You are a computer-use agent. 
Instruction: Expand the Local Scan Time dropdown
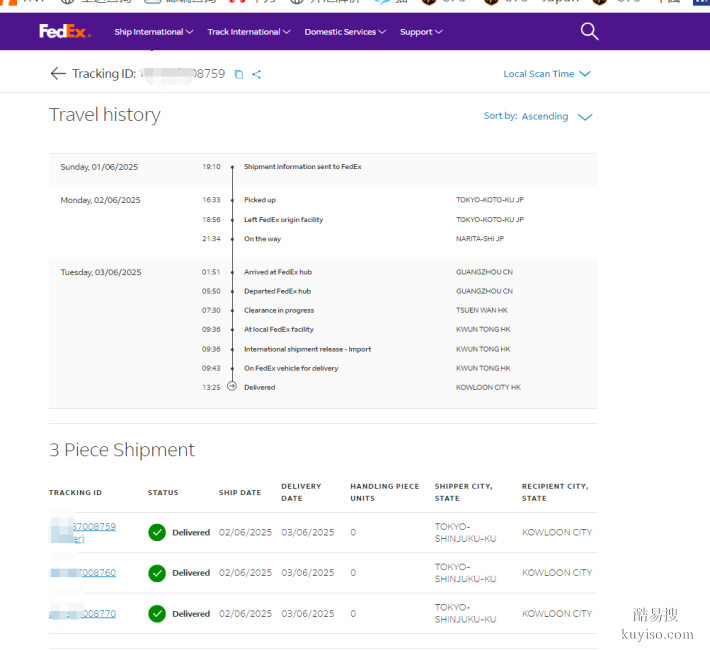pyautogui.click(x=547, y=74)
